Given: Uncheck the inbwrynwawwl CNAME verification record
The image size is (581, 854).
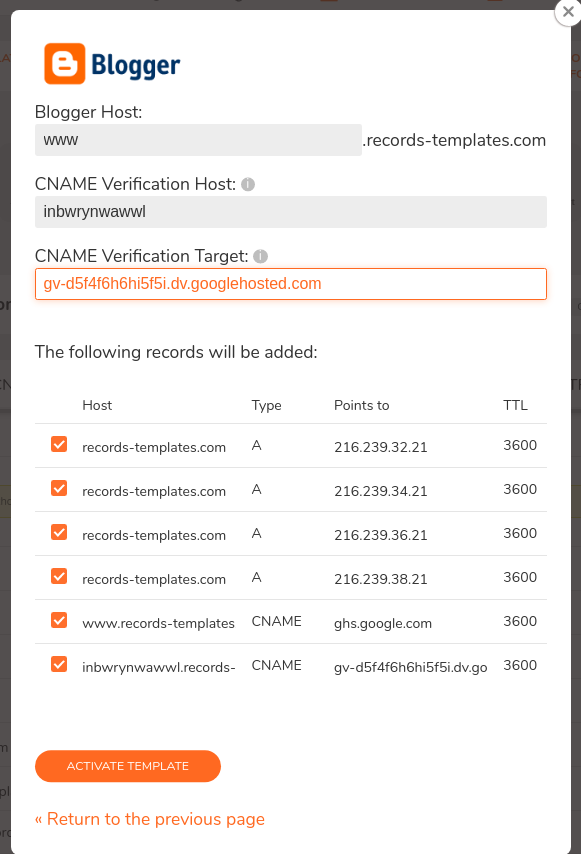Looking at the screenshot, I should coord(59,665).
